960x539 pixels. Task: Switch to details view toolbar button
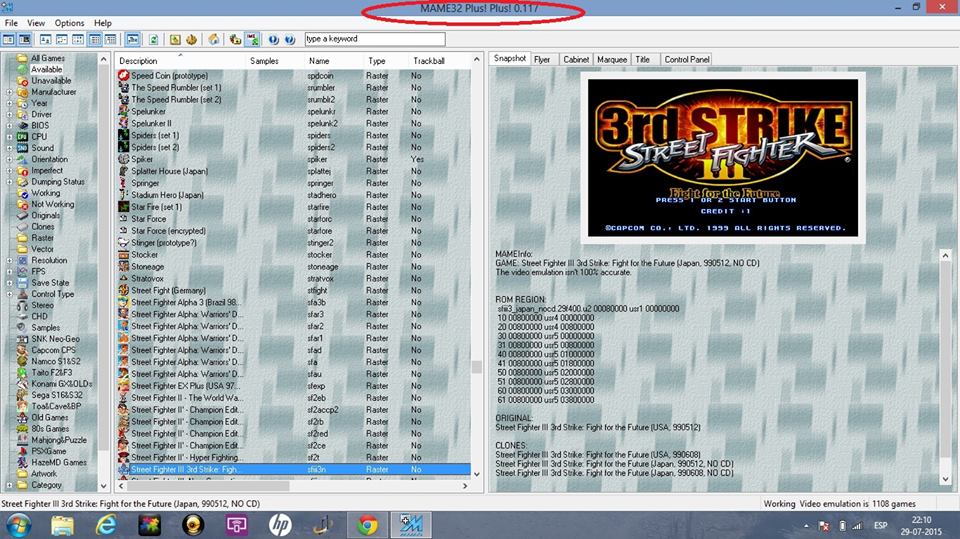point(96,39)
